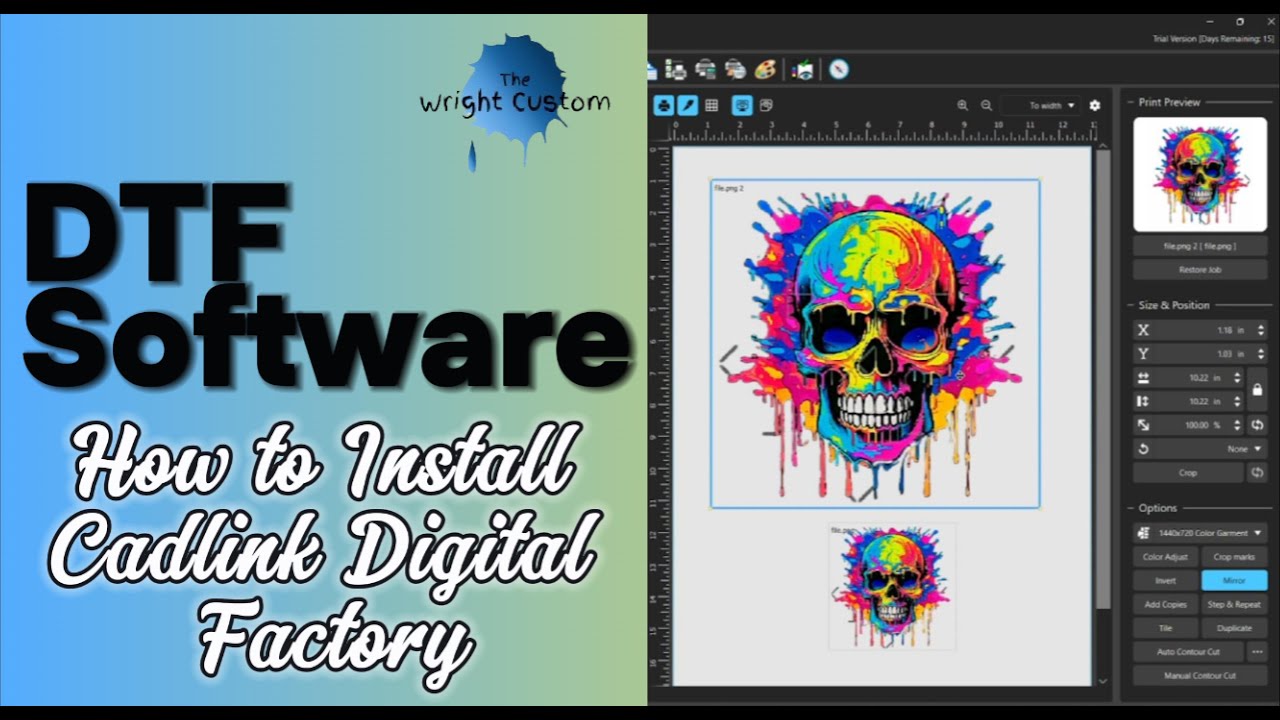Toggle the highlighted Mirror button
The height and width of the screenshot is (720, 1280).
[x=1234, y=581]
